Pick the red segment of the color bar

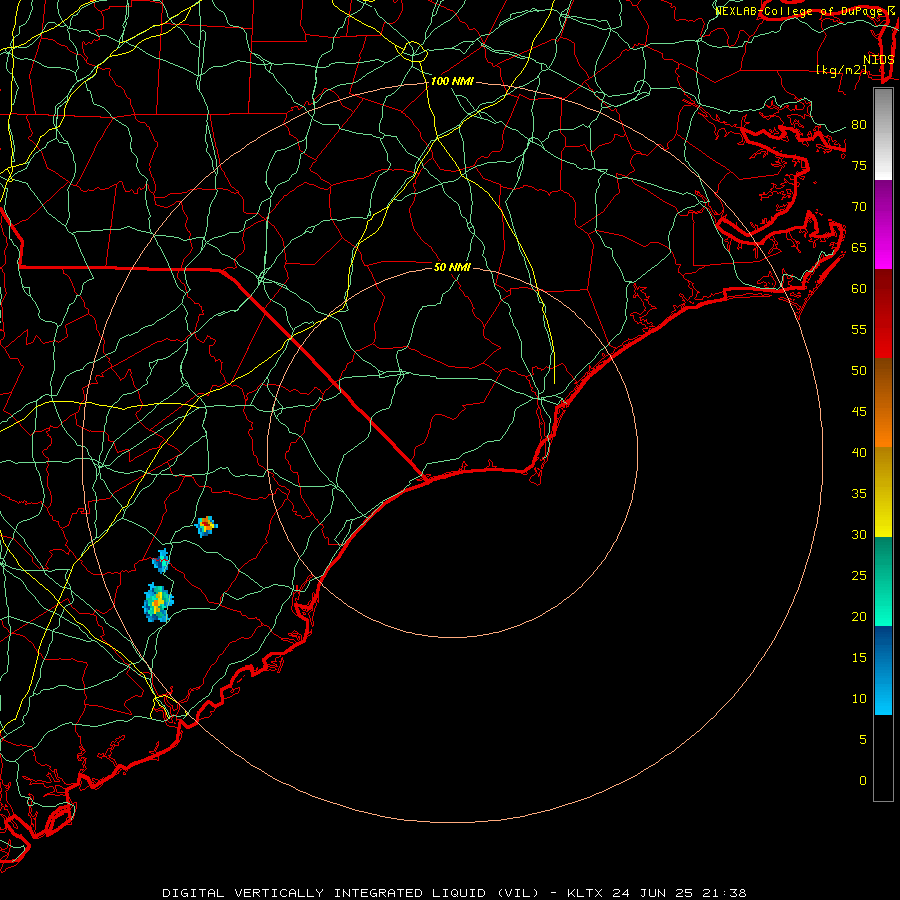pos(883,314)
